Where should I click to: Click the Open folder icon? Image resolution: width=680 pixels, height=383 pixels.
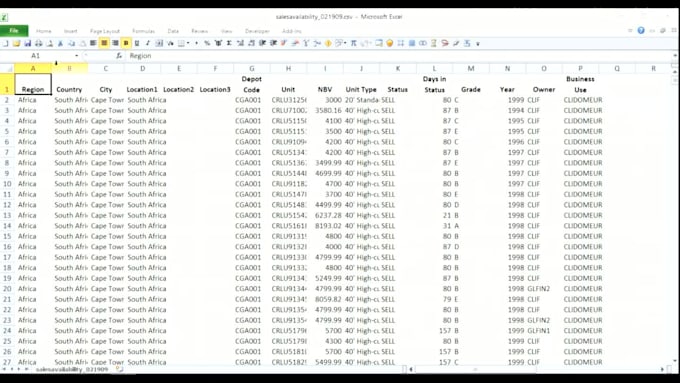point(16,43)
